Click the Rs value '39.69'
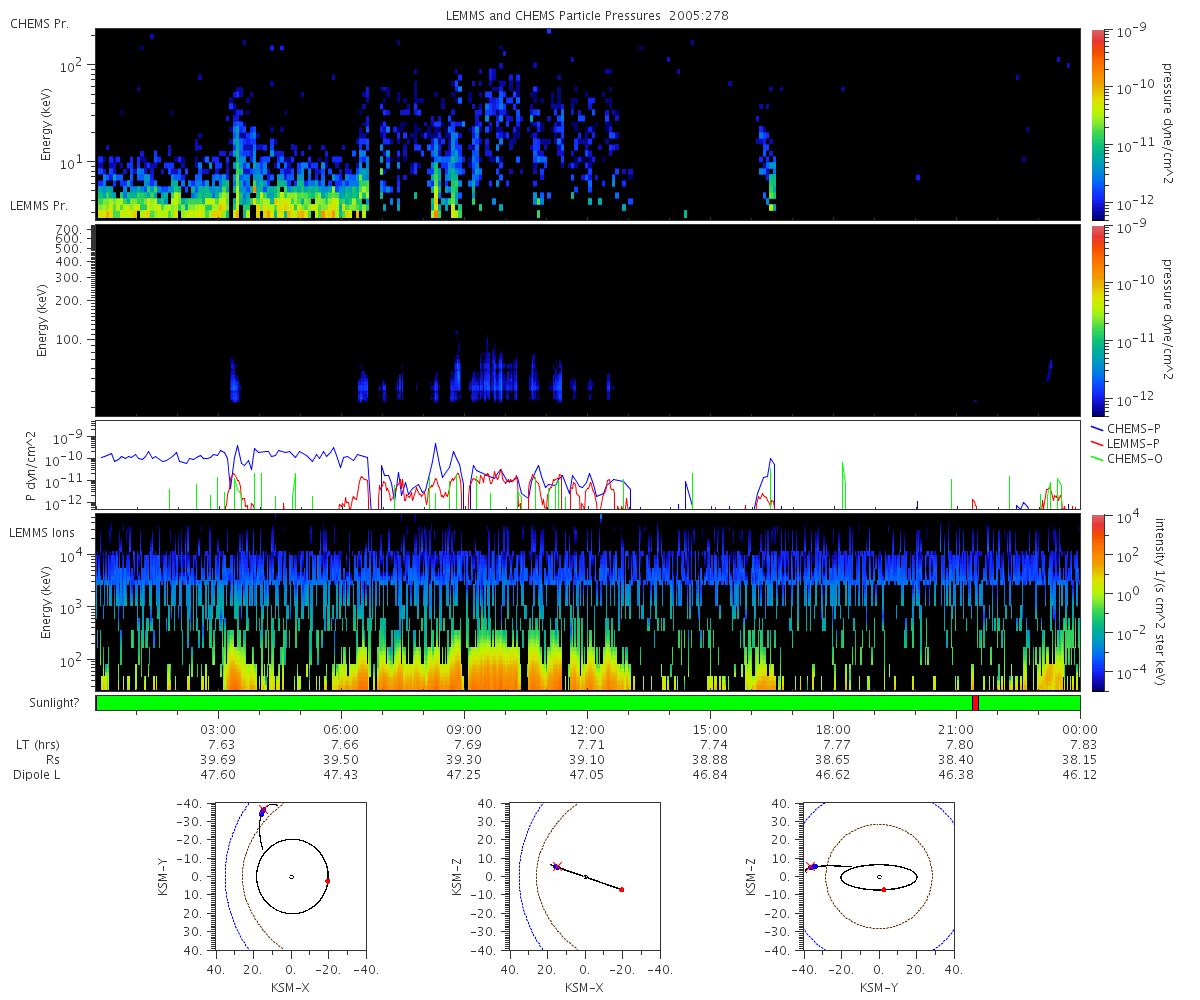The width and height of the screenshot is (1200, 1000). pos(218,760)
